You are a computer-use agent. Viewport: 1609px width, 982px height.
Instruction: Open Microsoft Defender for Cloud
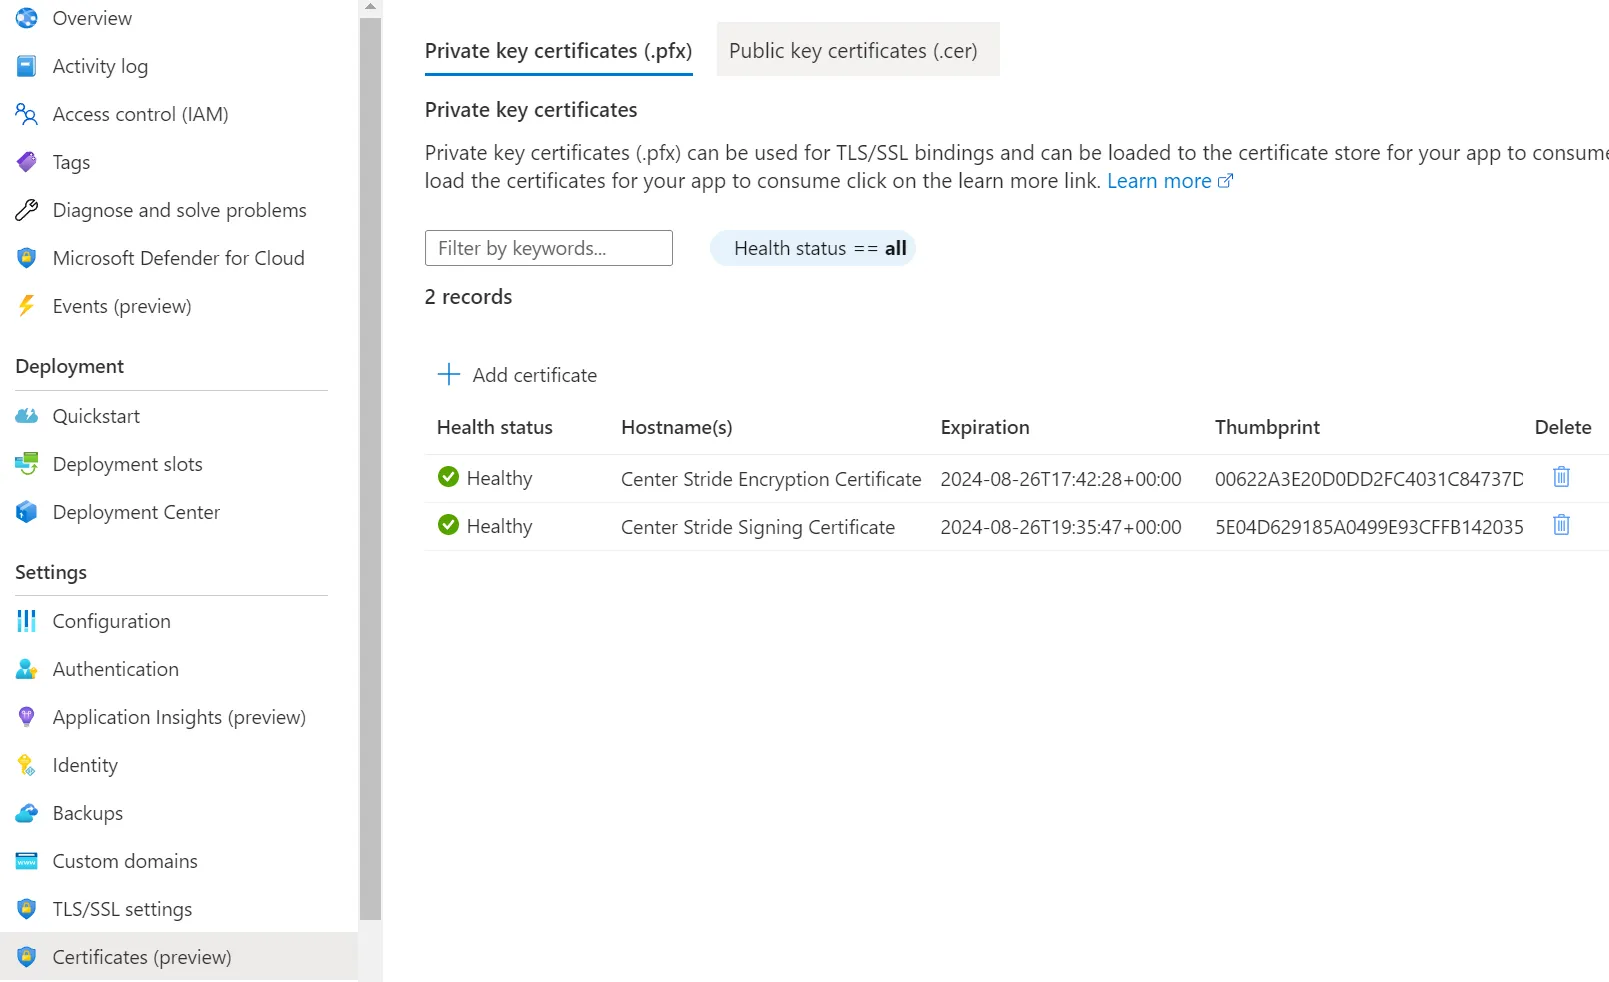(x=179, y=258)
